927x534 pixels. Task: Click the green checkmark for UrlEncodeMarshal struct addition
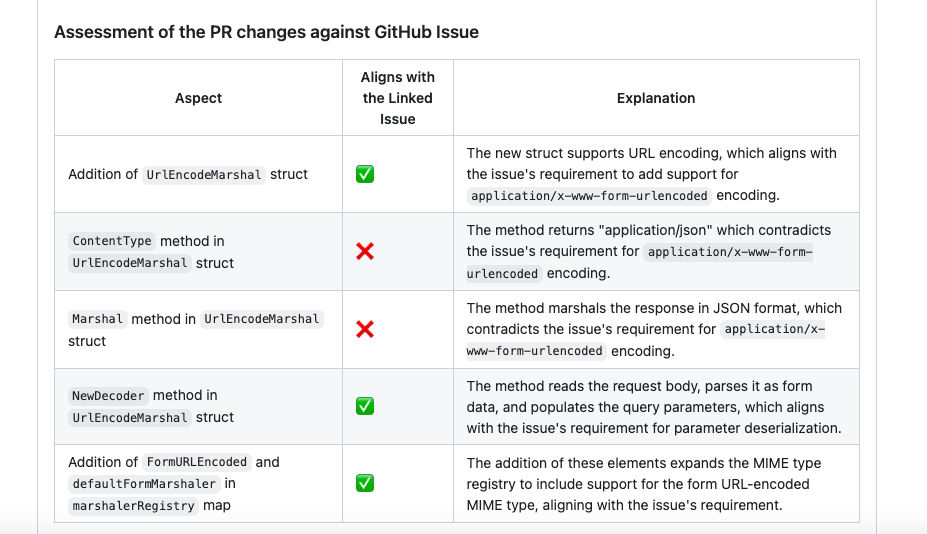tap(365, 174)
